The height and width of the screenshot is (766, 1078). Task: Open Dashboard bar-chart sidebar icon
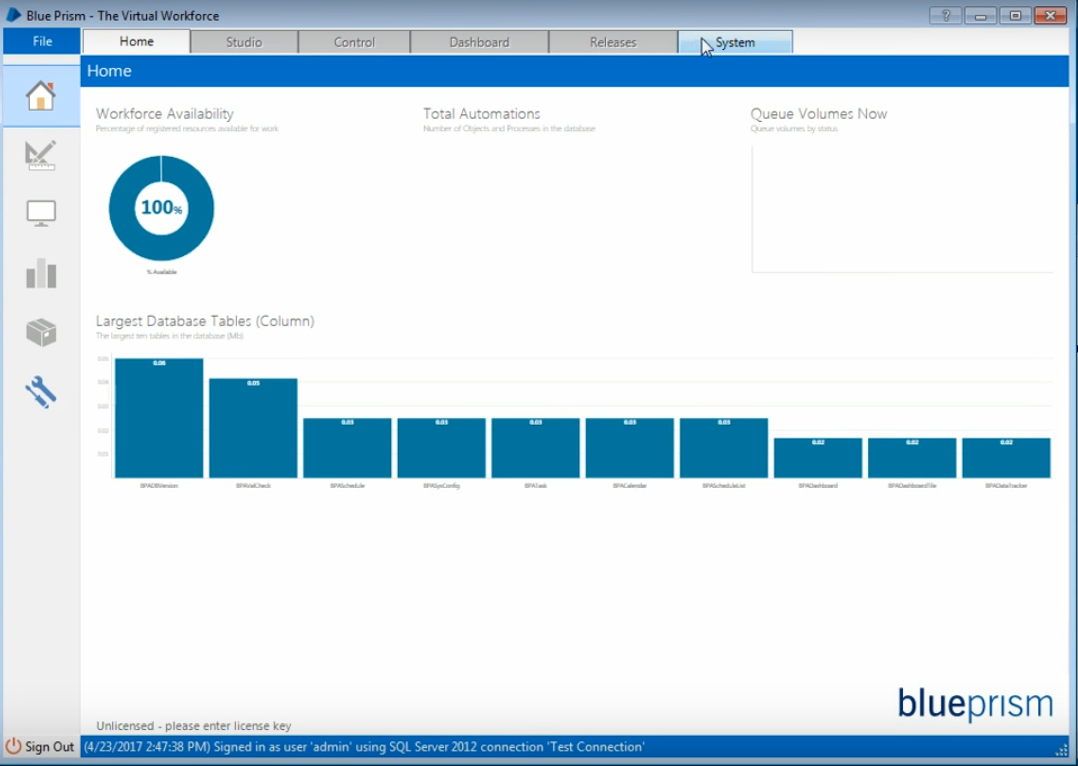[40, 273]
